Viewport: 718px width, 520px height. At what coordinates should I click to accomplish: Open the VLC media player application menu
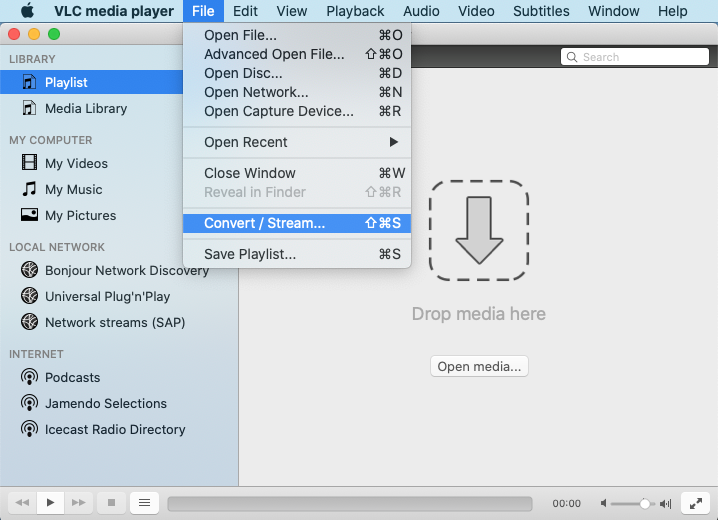114,11
